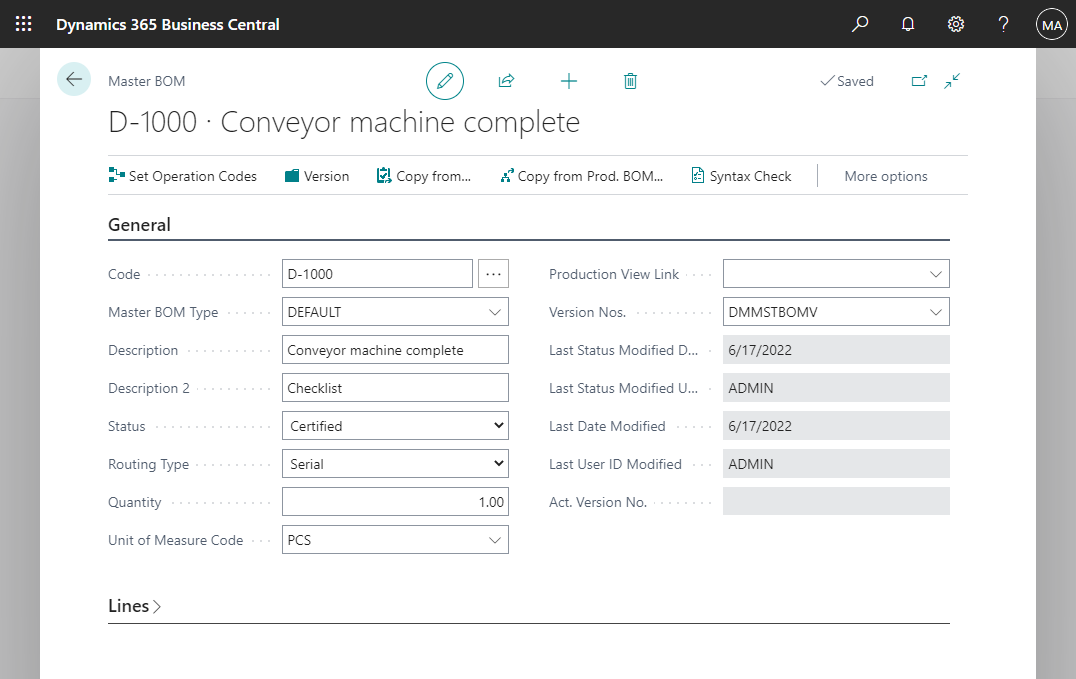Go back using the left arrow button
This screenshot has width=1076, height=679.
(x=74, y=79)
